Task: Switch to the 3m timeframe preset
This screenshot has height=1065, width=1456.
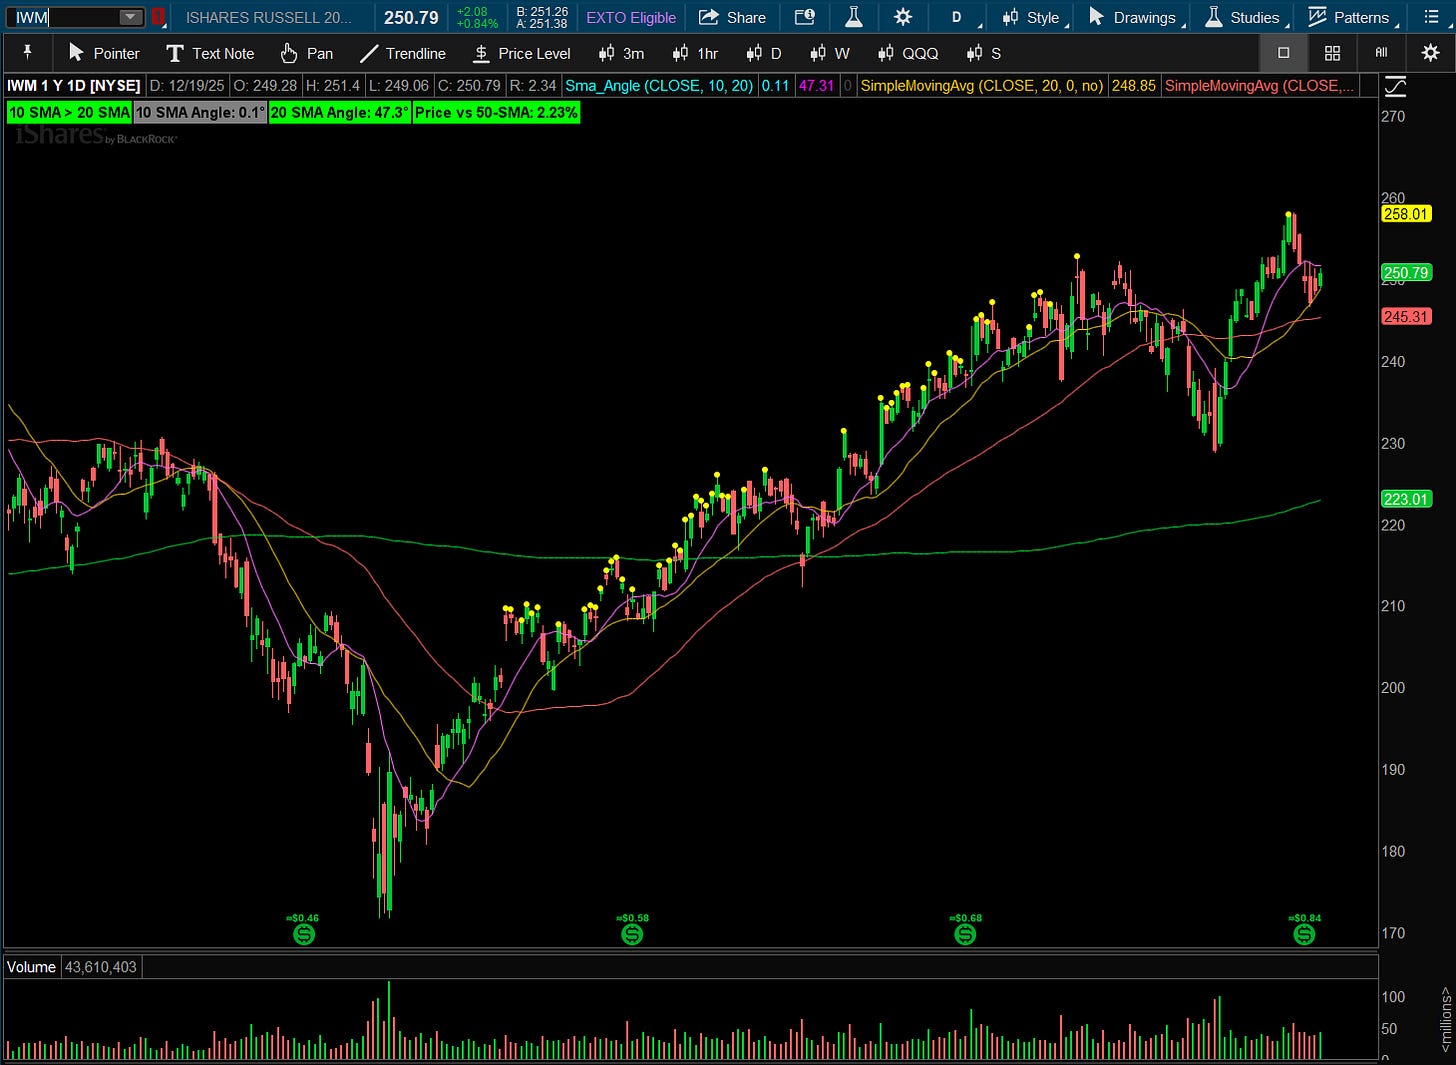Action: point(621,53)
